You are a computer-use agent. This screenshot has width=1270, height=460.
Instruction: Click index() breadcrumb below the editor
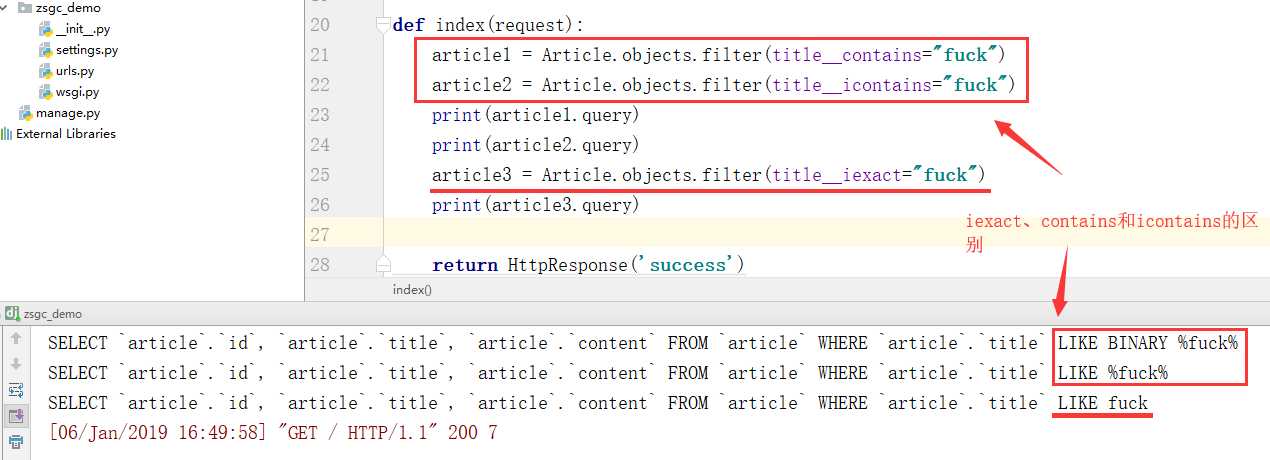412,290
